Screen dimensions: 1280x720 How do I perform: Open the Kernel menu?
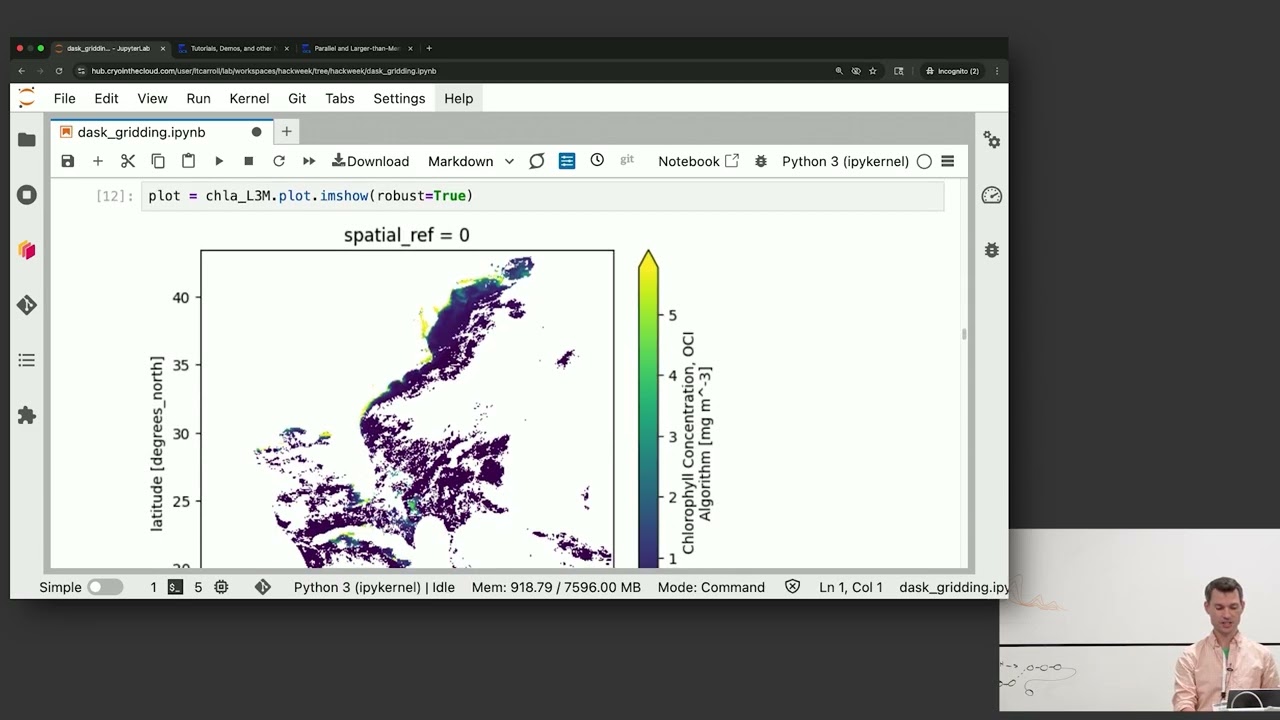tap(249, 98)
